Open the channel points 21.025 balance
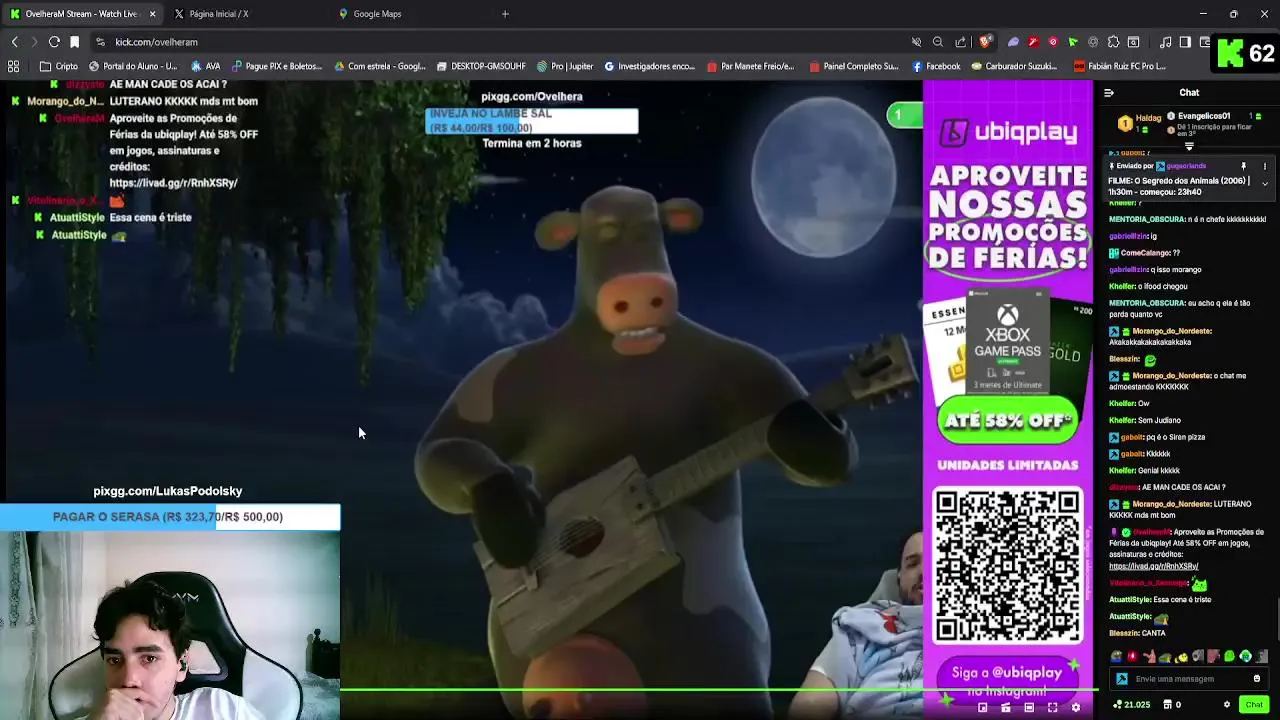The image size is (1280, 720). [x=1131, y=705]
